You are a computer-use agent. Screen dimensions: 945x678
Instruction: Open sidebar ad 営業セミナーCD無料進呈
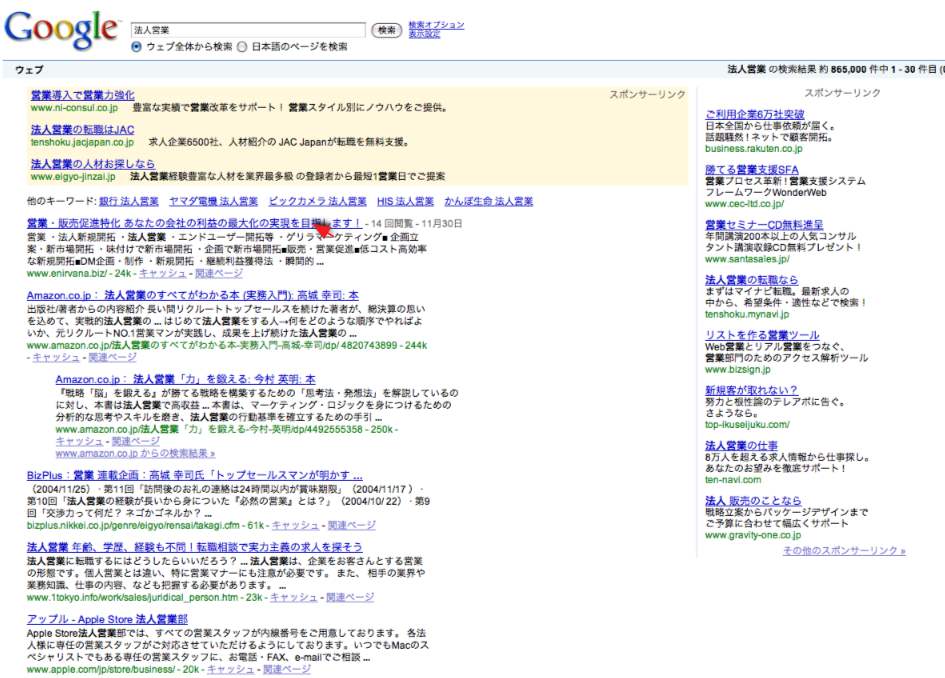click(x=764, y=225)
